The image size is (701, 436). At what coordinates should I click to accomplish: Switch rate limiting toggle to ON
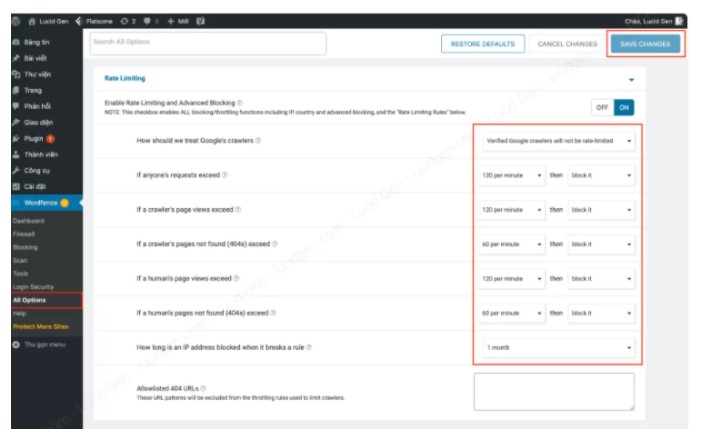623,107
